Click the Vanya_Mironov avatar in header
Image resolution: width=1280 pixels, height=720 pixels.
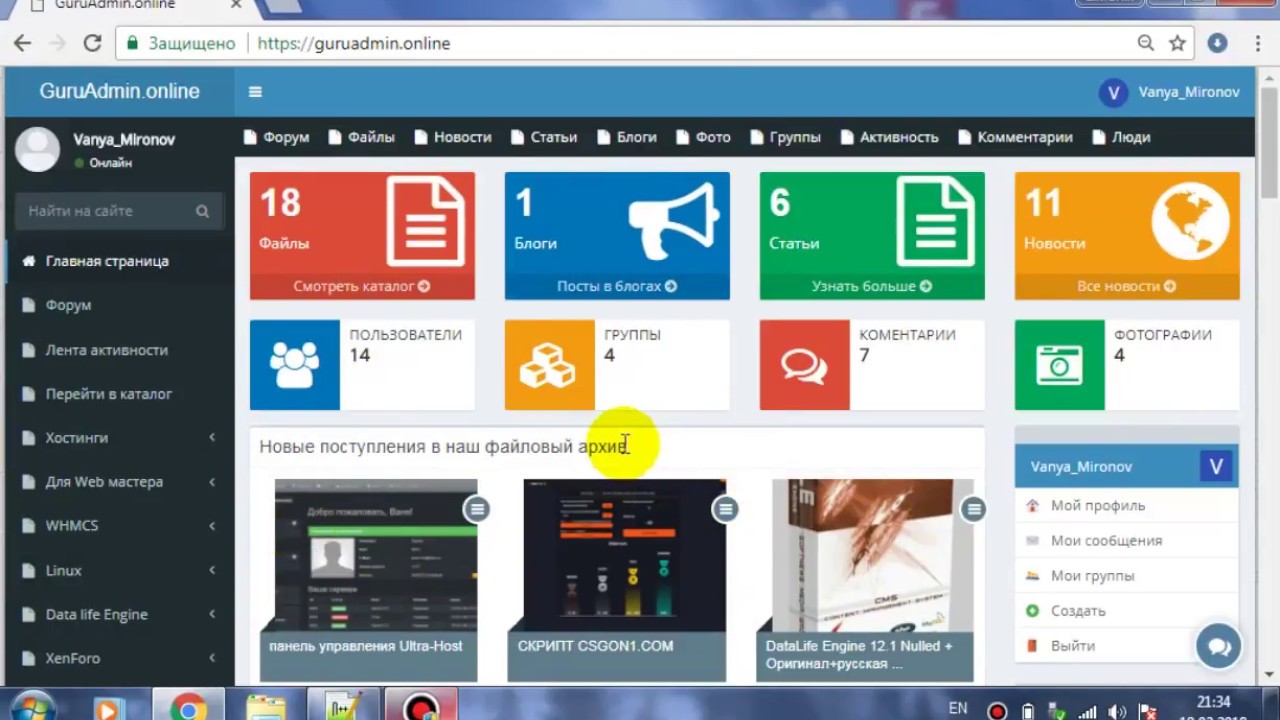click(x=1113, y=92)
